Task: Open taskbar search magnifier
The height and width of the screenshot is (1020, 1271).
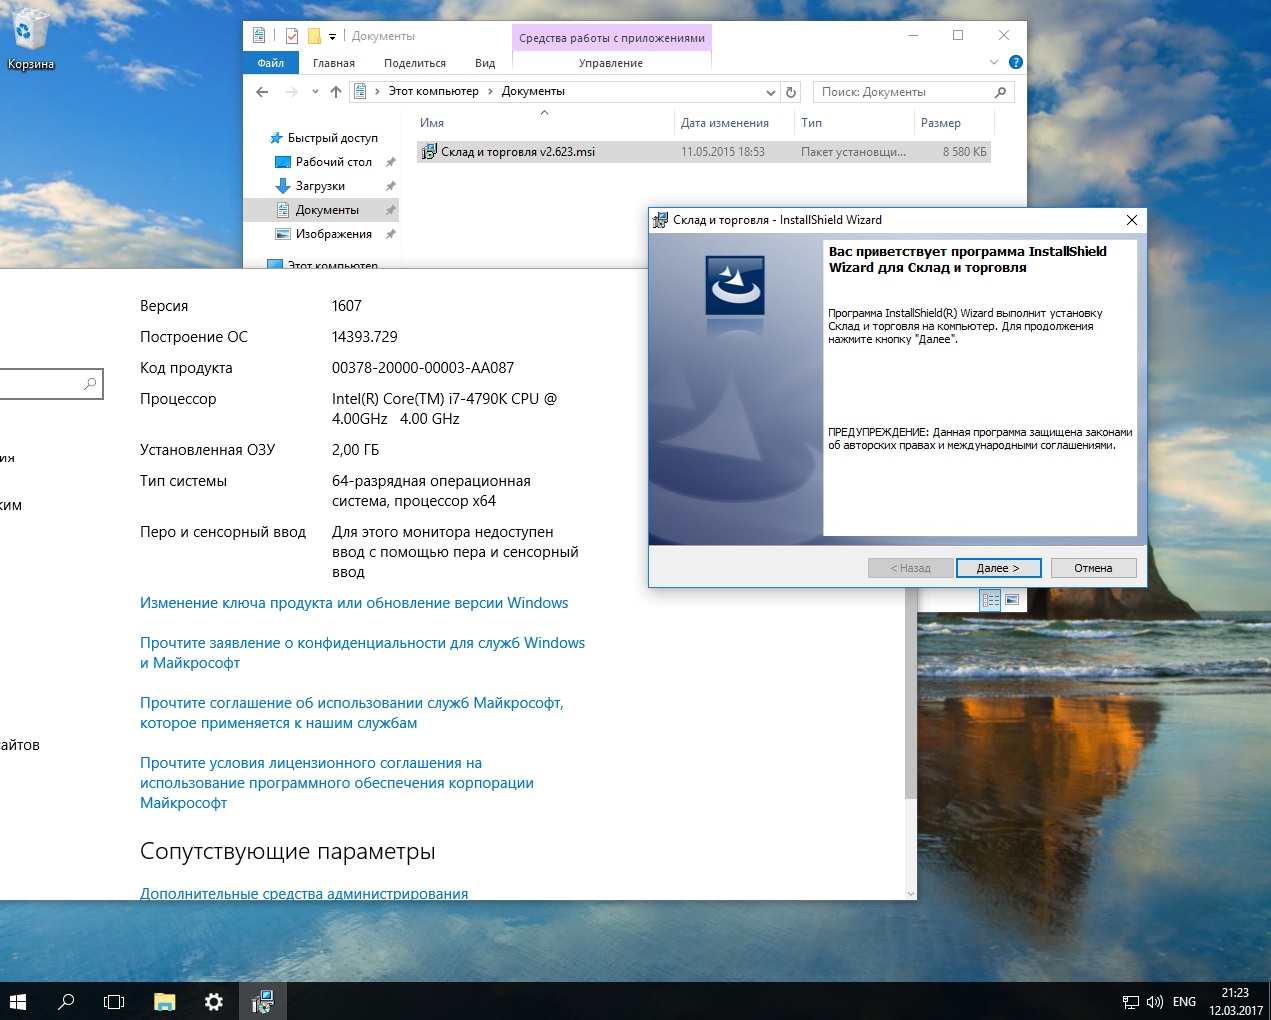Action: 66,1001
